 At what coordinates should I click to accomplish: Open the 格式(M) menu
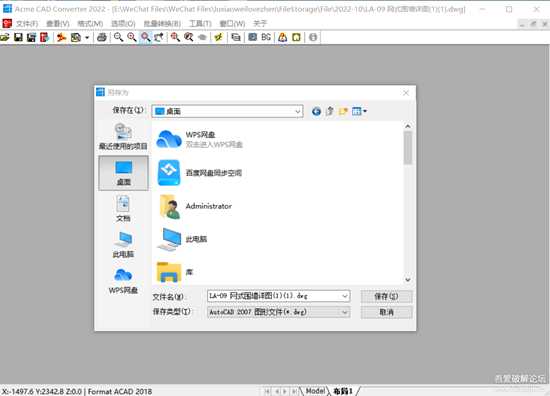tap(90, 24)
